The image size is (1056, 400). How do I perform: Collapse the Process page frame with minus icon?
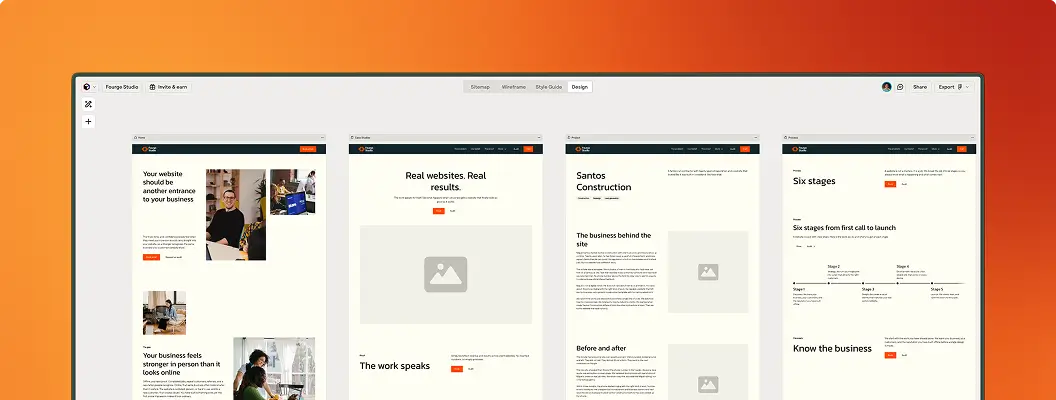click(x=972, y=137)
